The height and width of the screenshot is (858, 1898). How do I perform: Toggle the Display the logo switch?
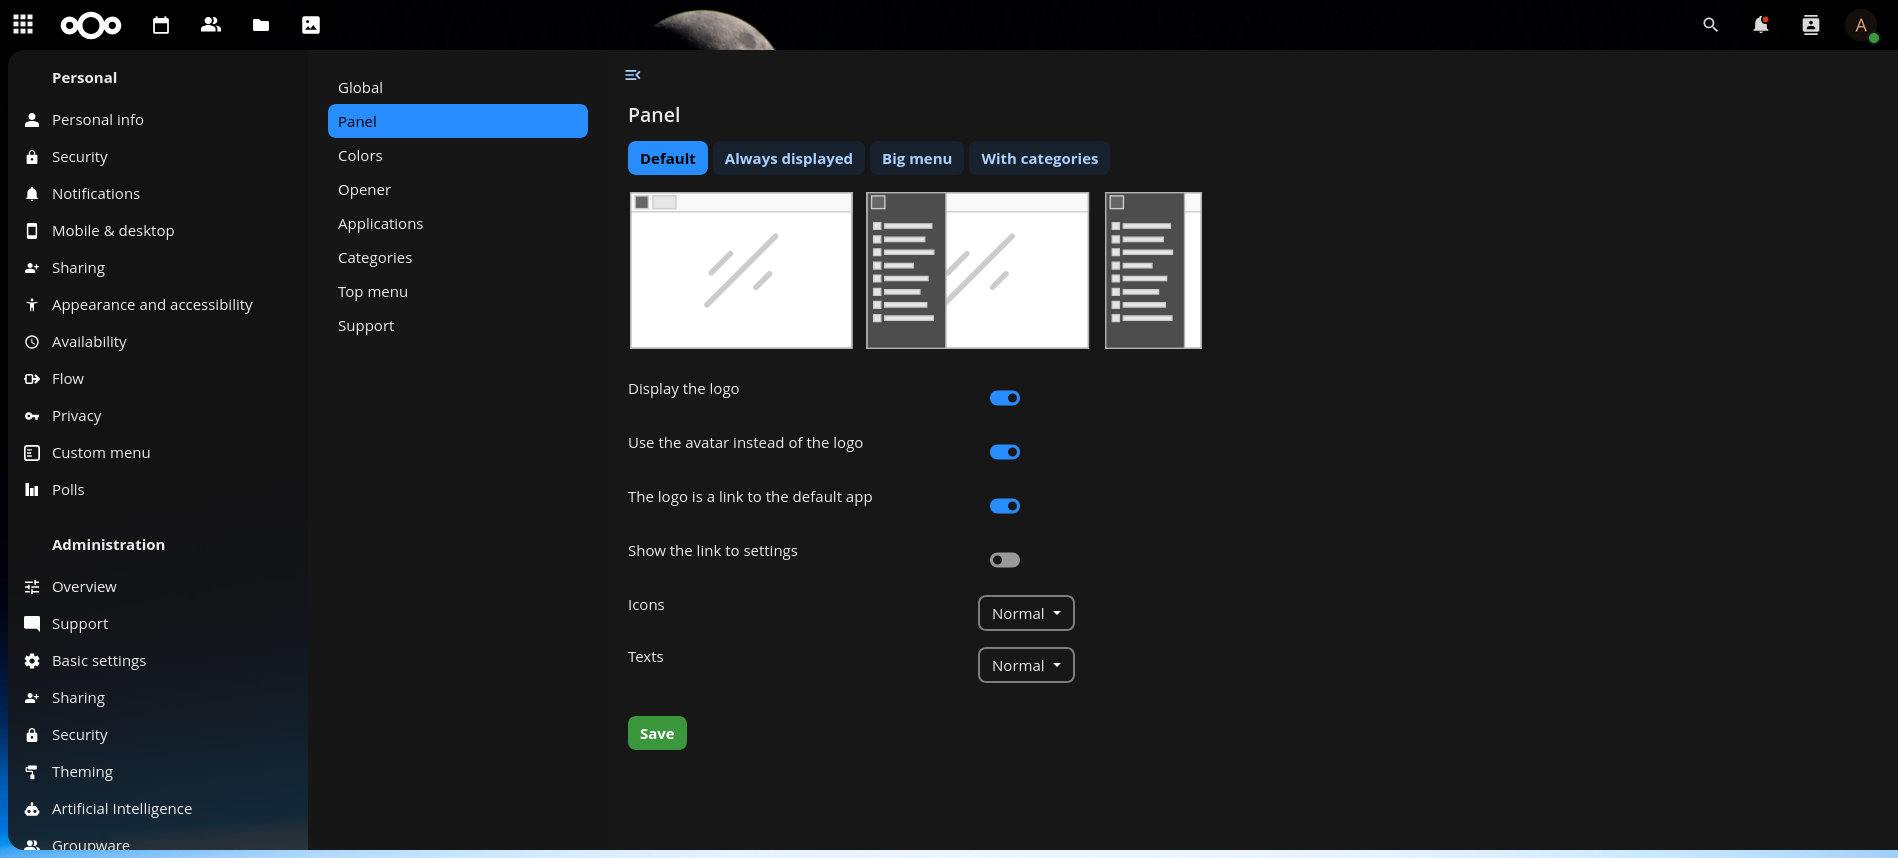click(1004, 398)
